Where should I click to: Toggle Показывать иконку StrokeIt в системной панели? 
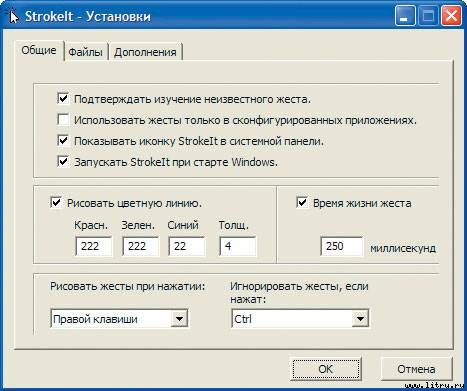coord(63,141)
